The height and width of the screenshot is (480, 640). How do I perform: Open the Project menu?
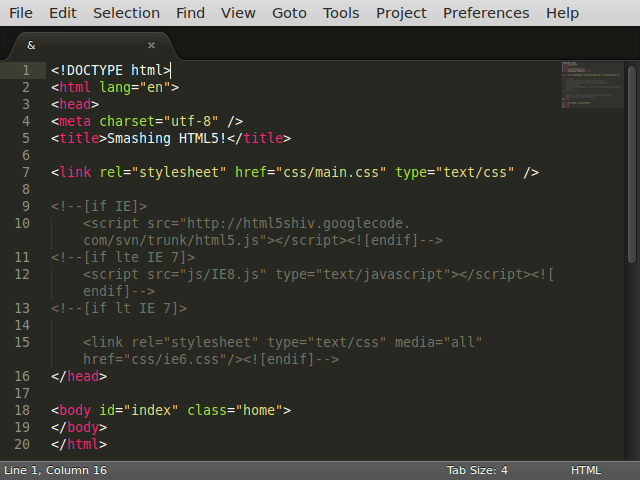coord(401,13)
